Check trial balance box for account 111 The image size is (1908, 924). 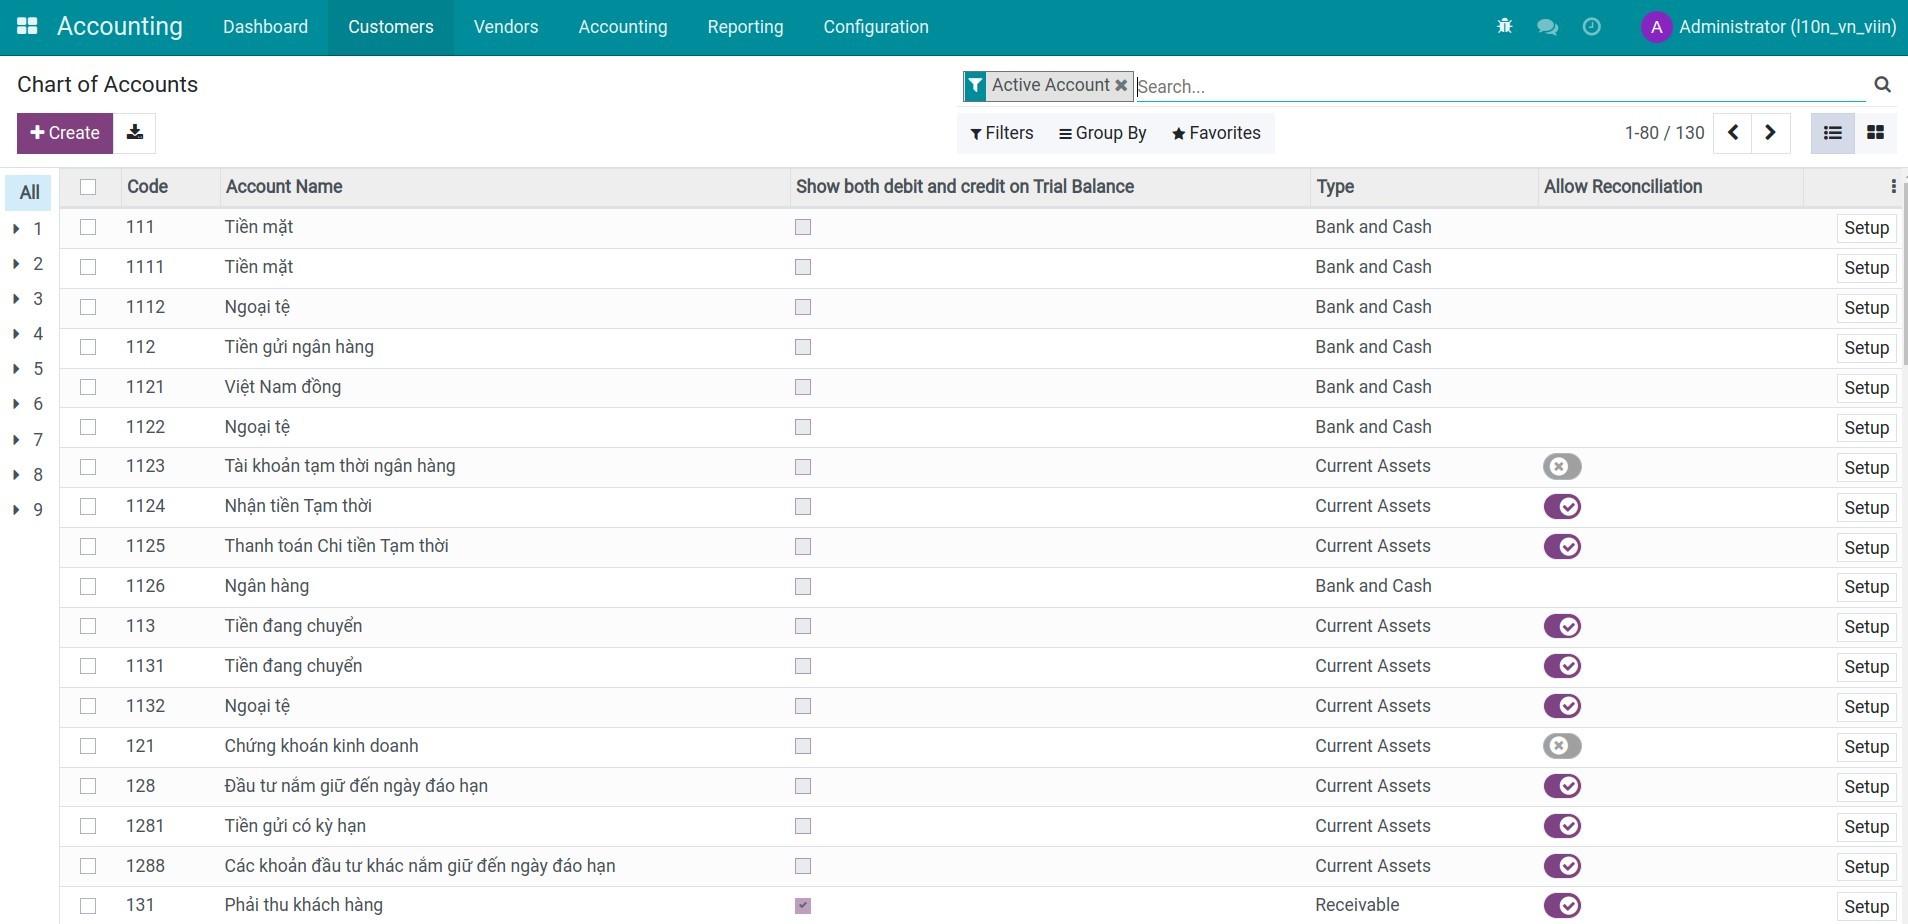click(x=803, y=228)
